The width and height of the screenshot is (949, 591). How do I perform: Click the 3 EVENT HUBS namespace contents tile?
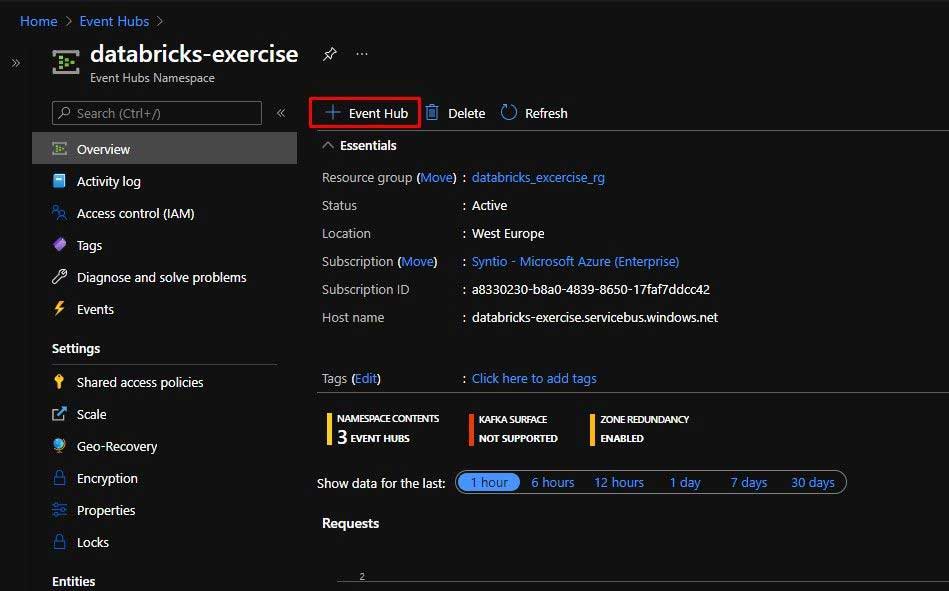pos(383,429)
